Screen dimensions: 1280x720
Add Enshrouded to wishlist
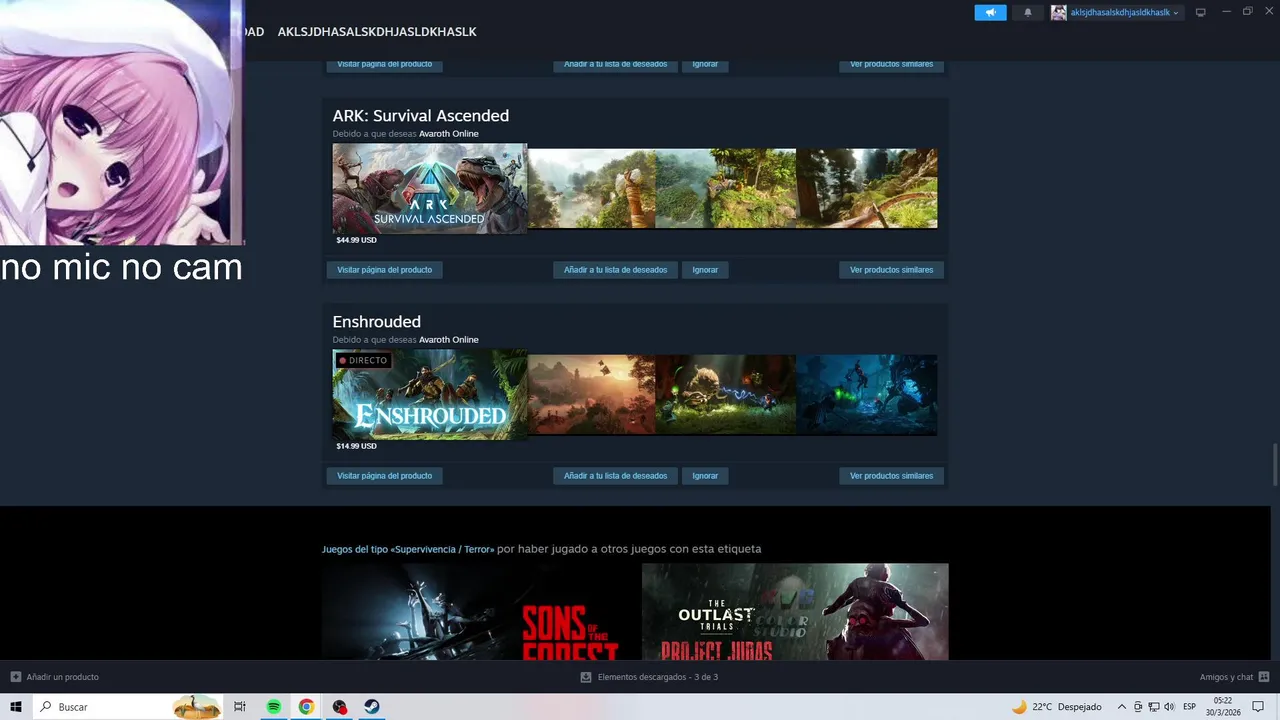[x=615, y=476]
